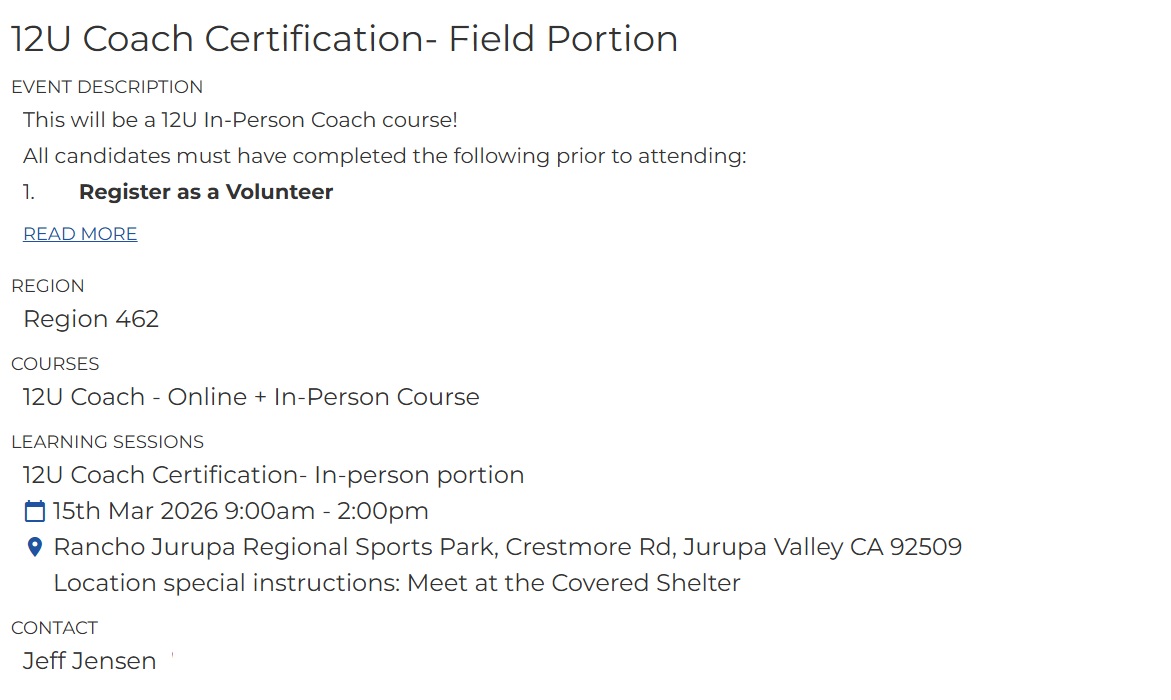Screen dimensions: 1171x700
Task: Open the READ MORE link
Action: point(80,234)
